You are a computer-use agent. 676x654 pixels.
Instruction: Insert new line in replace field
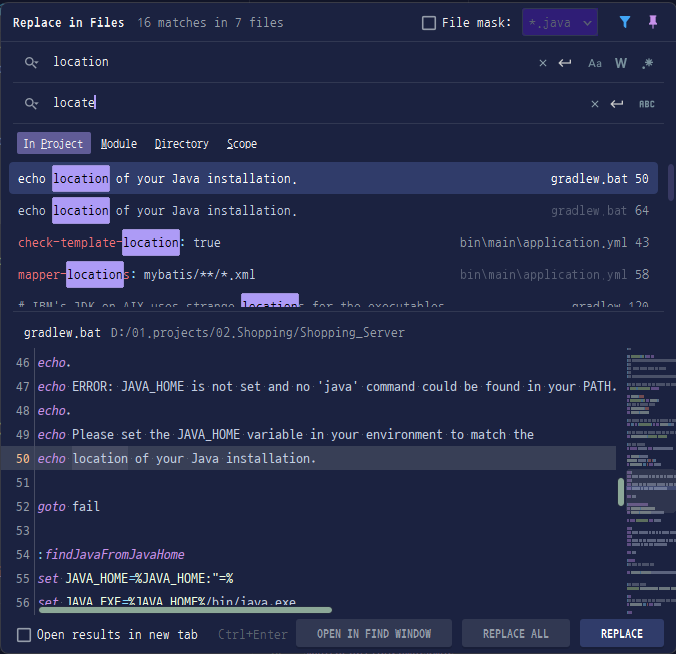pyautogui.click(x=617, y=104)
